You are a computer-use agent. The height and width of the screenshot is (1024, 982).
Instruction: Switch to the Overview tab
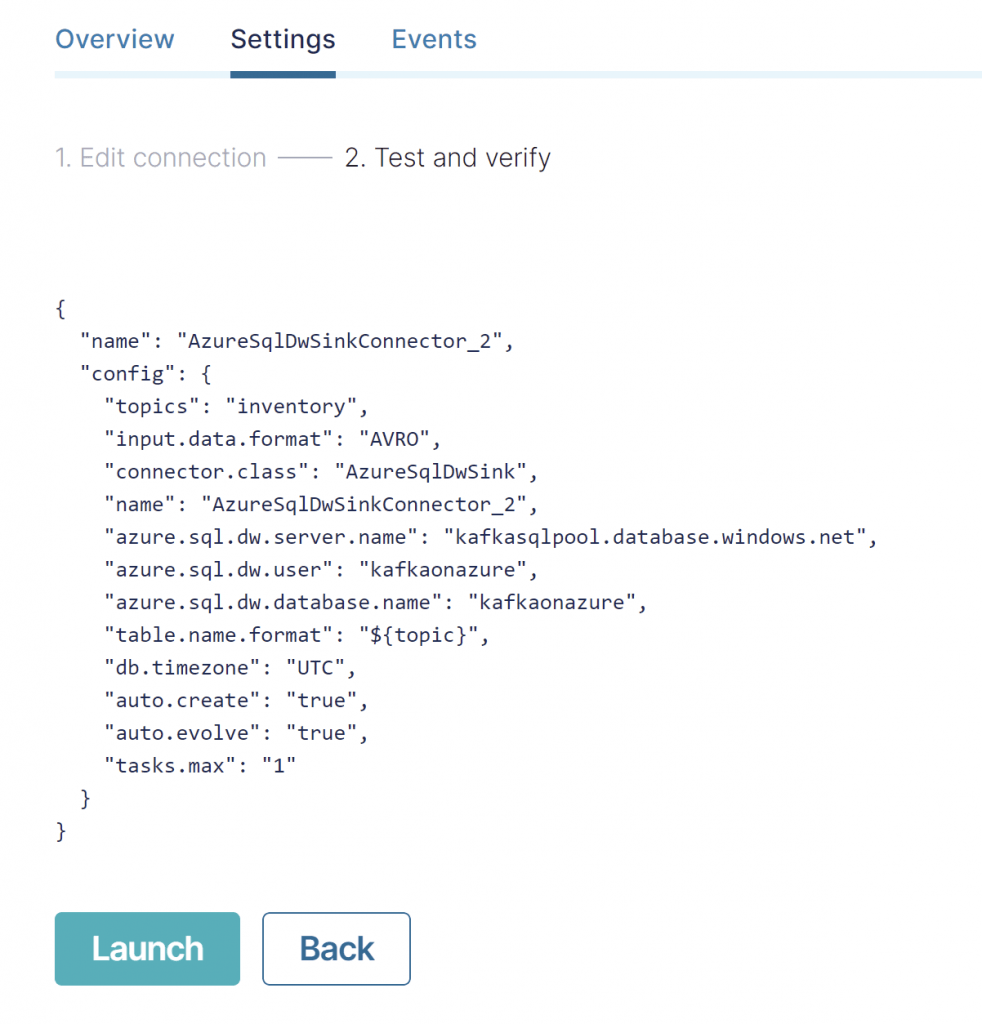tap(114, 39)
